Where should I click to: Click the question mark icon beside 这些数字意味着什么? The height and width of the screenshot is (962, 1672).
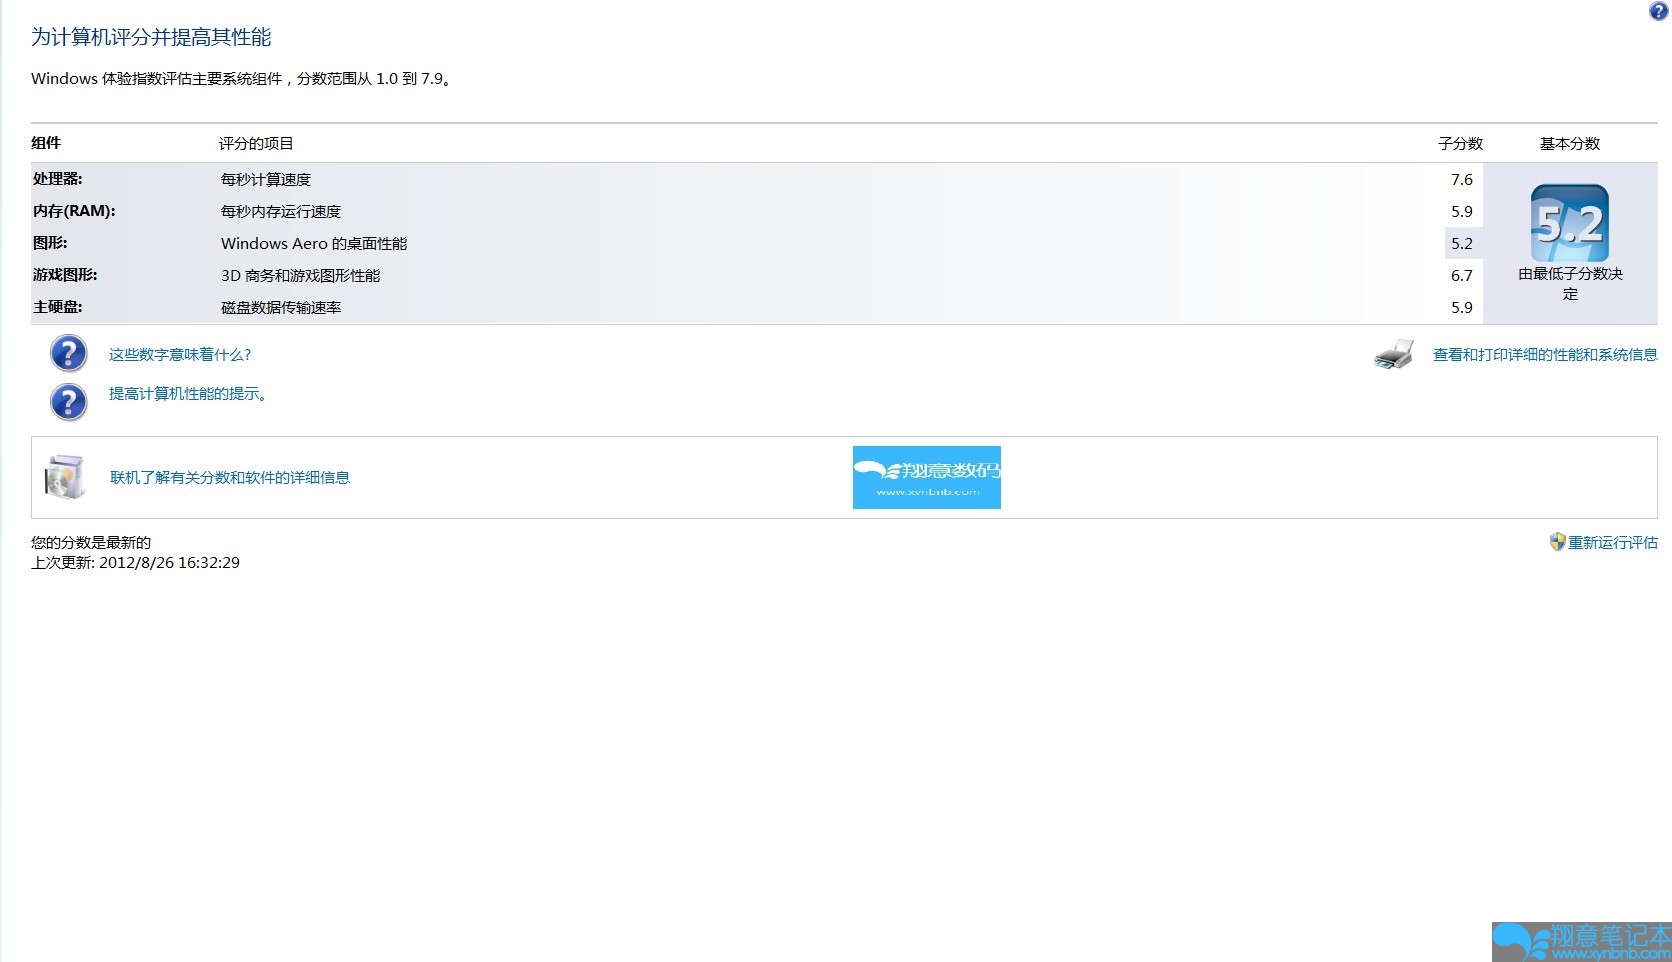(68, 354)
